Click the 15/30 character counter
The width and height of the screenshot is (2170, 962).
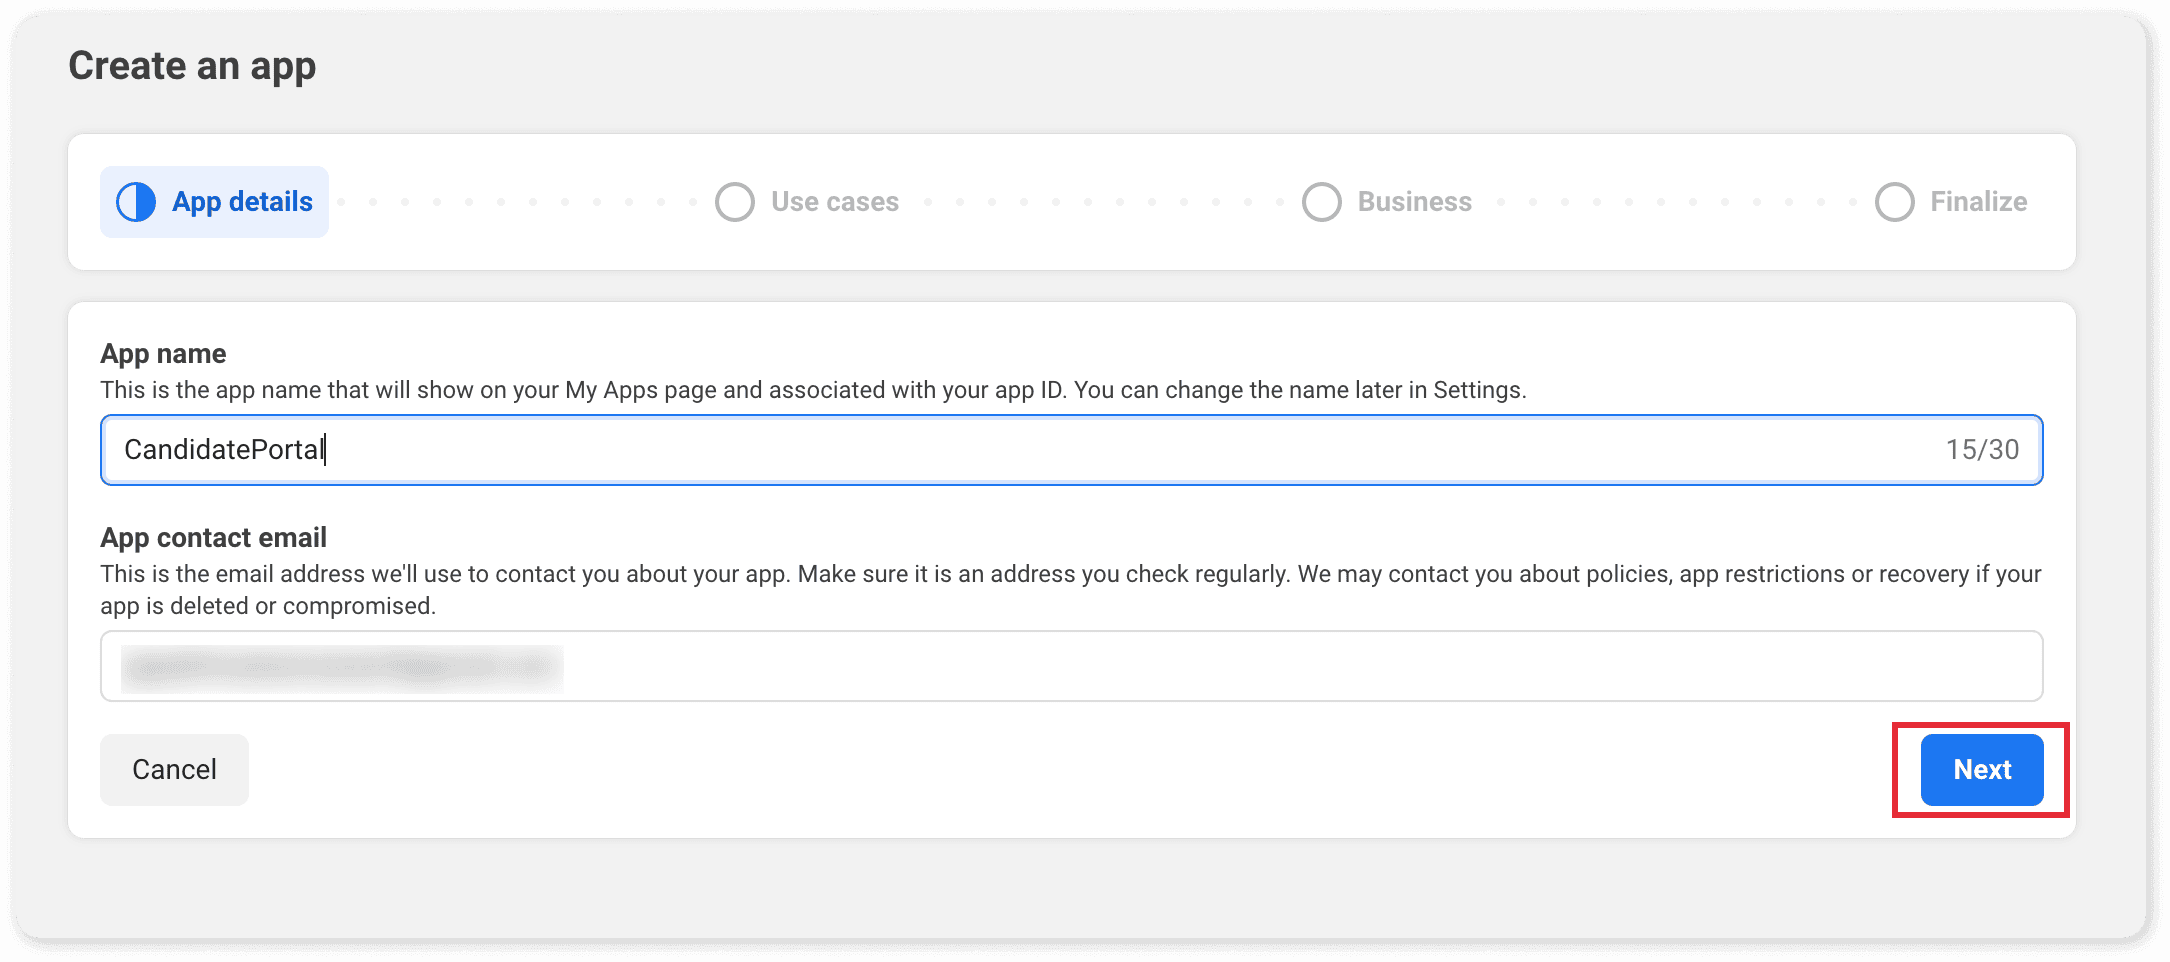click(x=1982, y=450)
